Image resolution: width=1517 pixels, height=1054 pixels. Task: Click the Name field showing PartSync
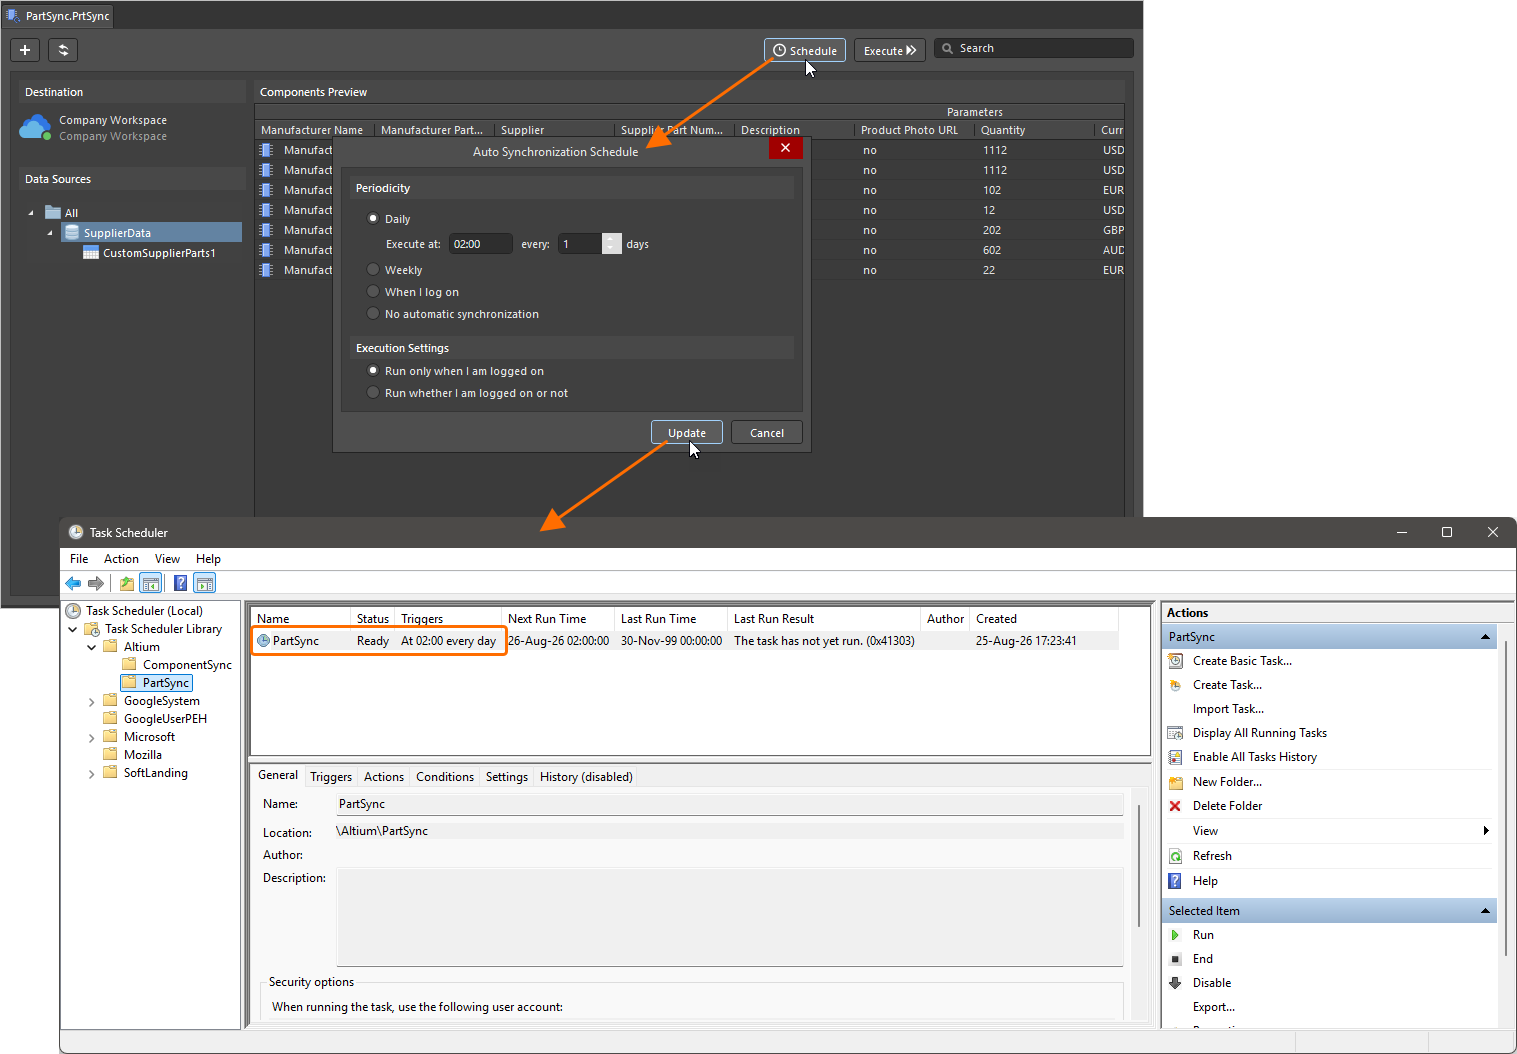pos(730,804)
